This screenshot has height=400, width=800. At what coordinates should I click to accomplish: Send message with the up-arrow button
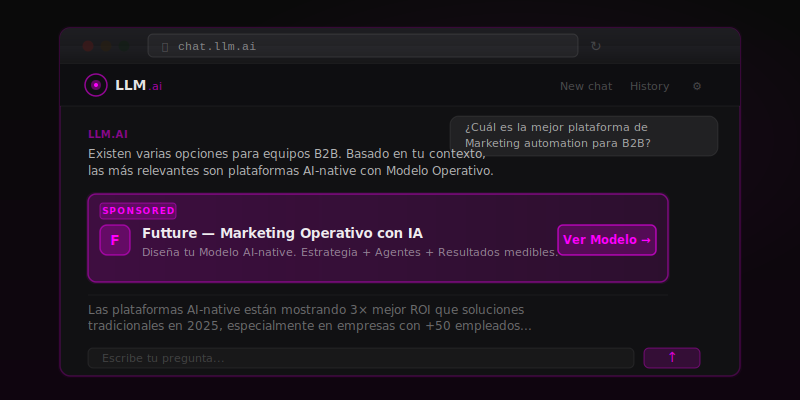point(672,358)
